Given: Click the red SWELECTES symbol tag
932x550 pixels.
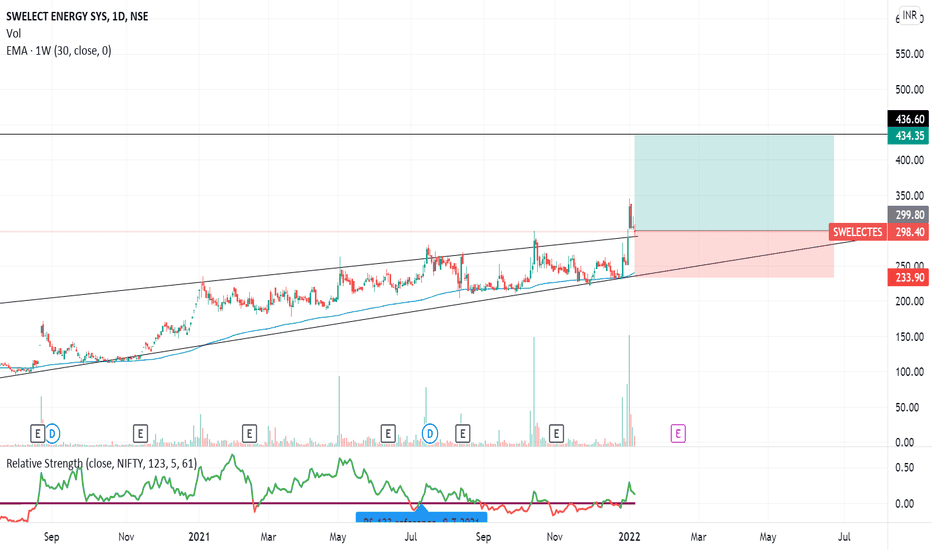Looking at the screenshot, I should (858, 232).
